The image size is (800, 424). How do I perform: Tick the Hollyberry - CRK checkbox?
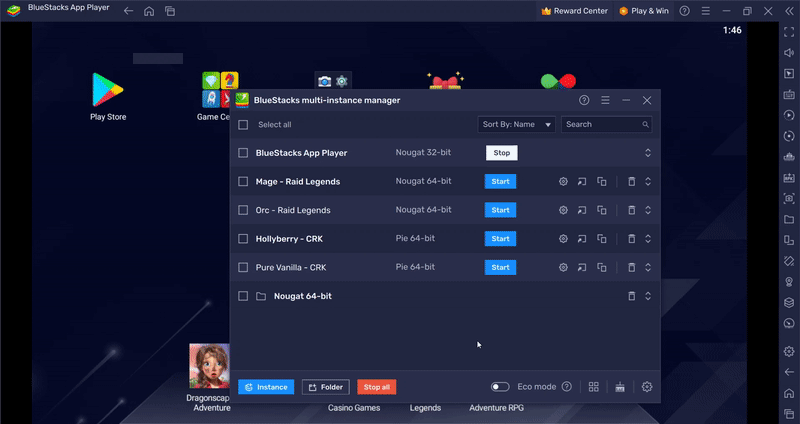click(243, 239)
